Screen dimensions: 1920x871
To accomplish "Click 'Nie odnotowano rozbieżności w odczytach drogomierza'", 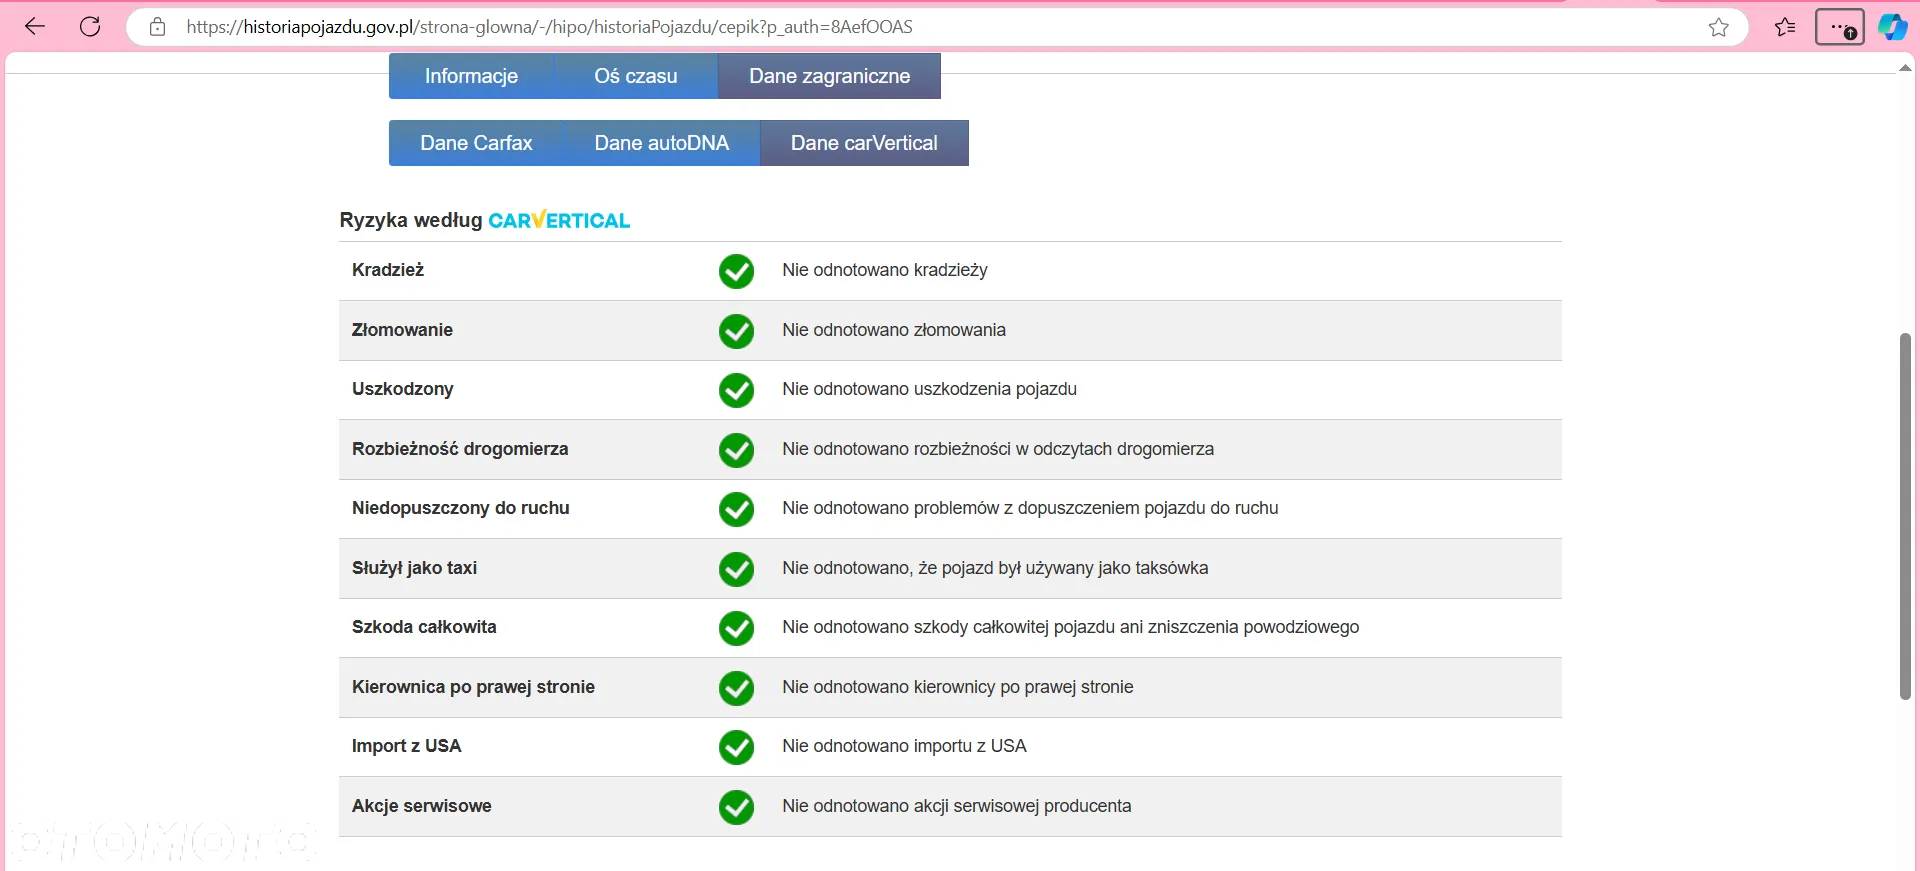I will pyautogui.click(x=998, y=449).
